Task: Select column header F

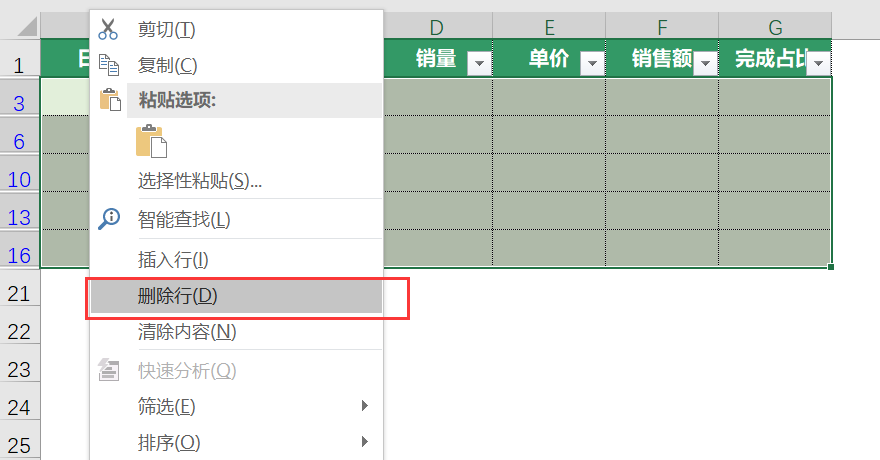Action: (x=662, y=26)
